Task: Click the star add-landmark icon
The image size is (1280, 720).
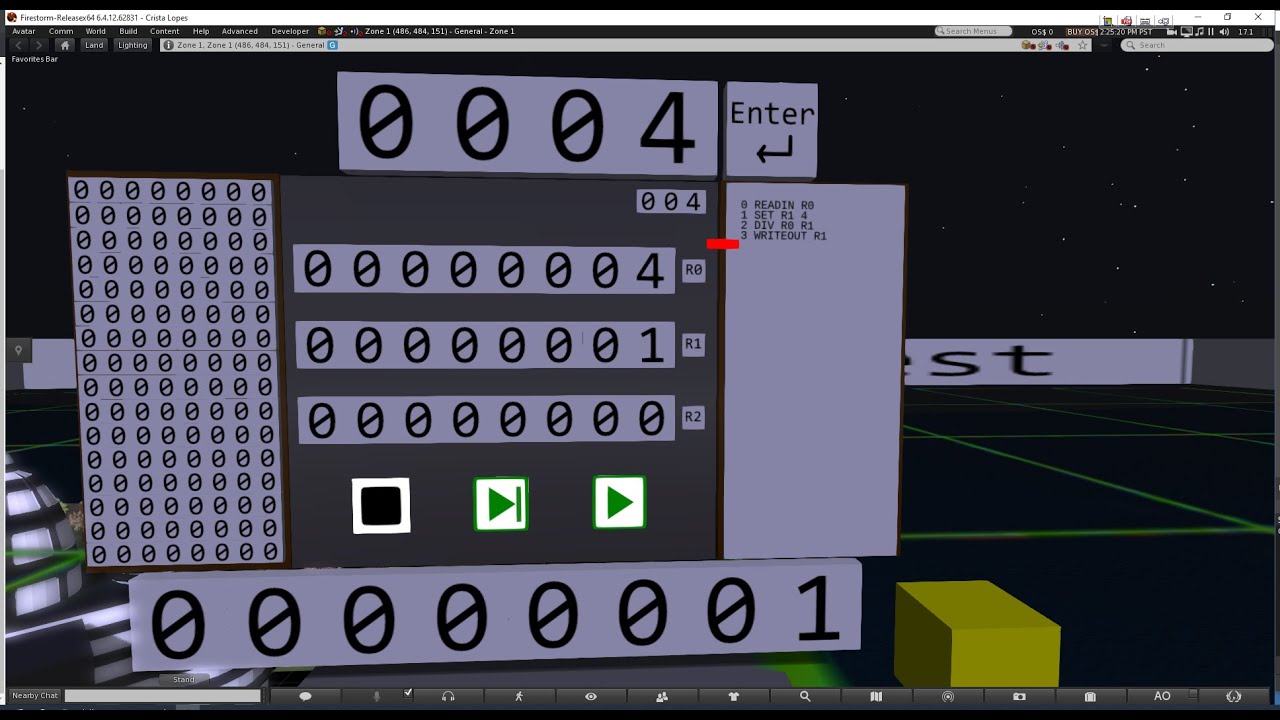Action: [1082, 45]
